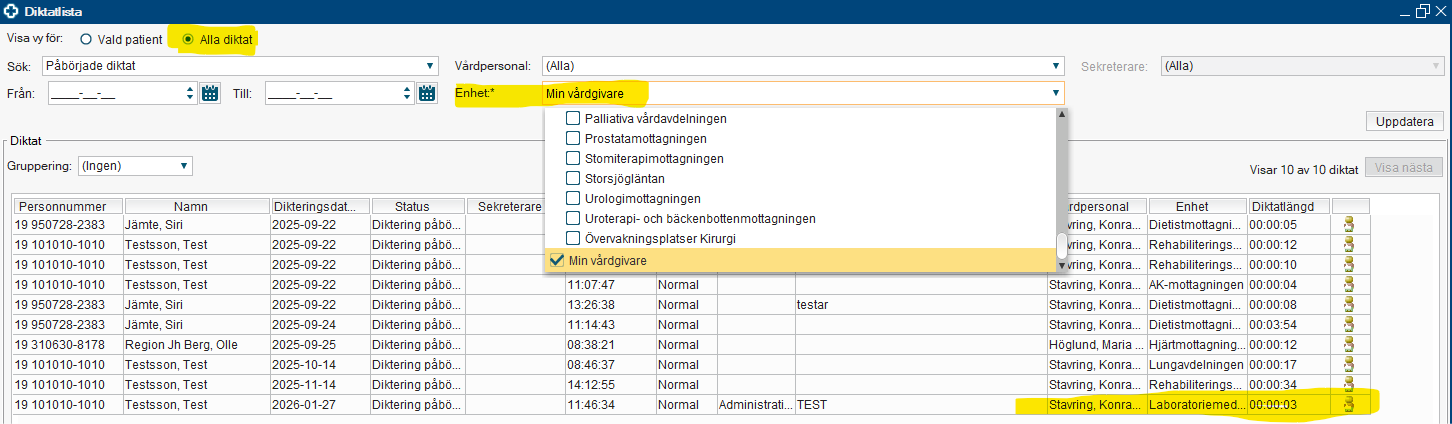Image resolution: width=1452 pixels, height=424 pixels.
Task: Expand the Vårdpersonal dropdown
Action: pyautogui.click(x=803, y=66)
